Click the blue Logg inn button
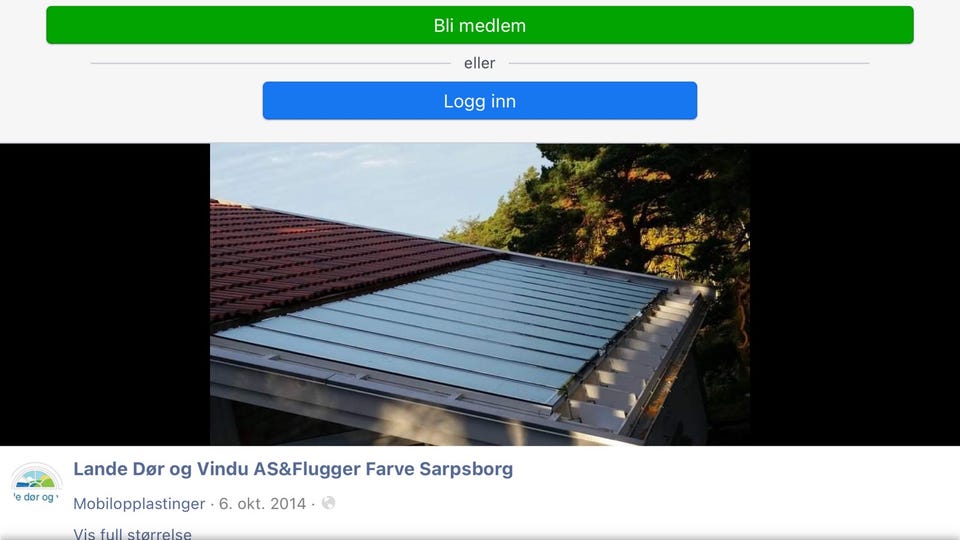This screenshot has height=540, width=960. point(479,100)
